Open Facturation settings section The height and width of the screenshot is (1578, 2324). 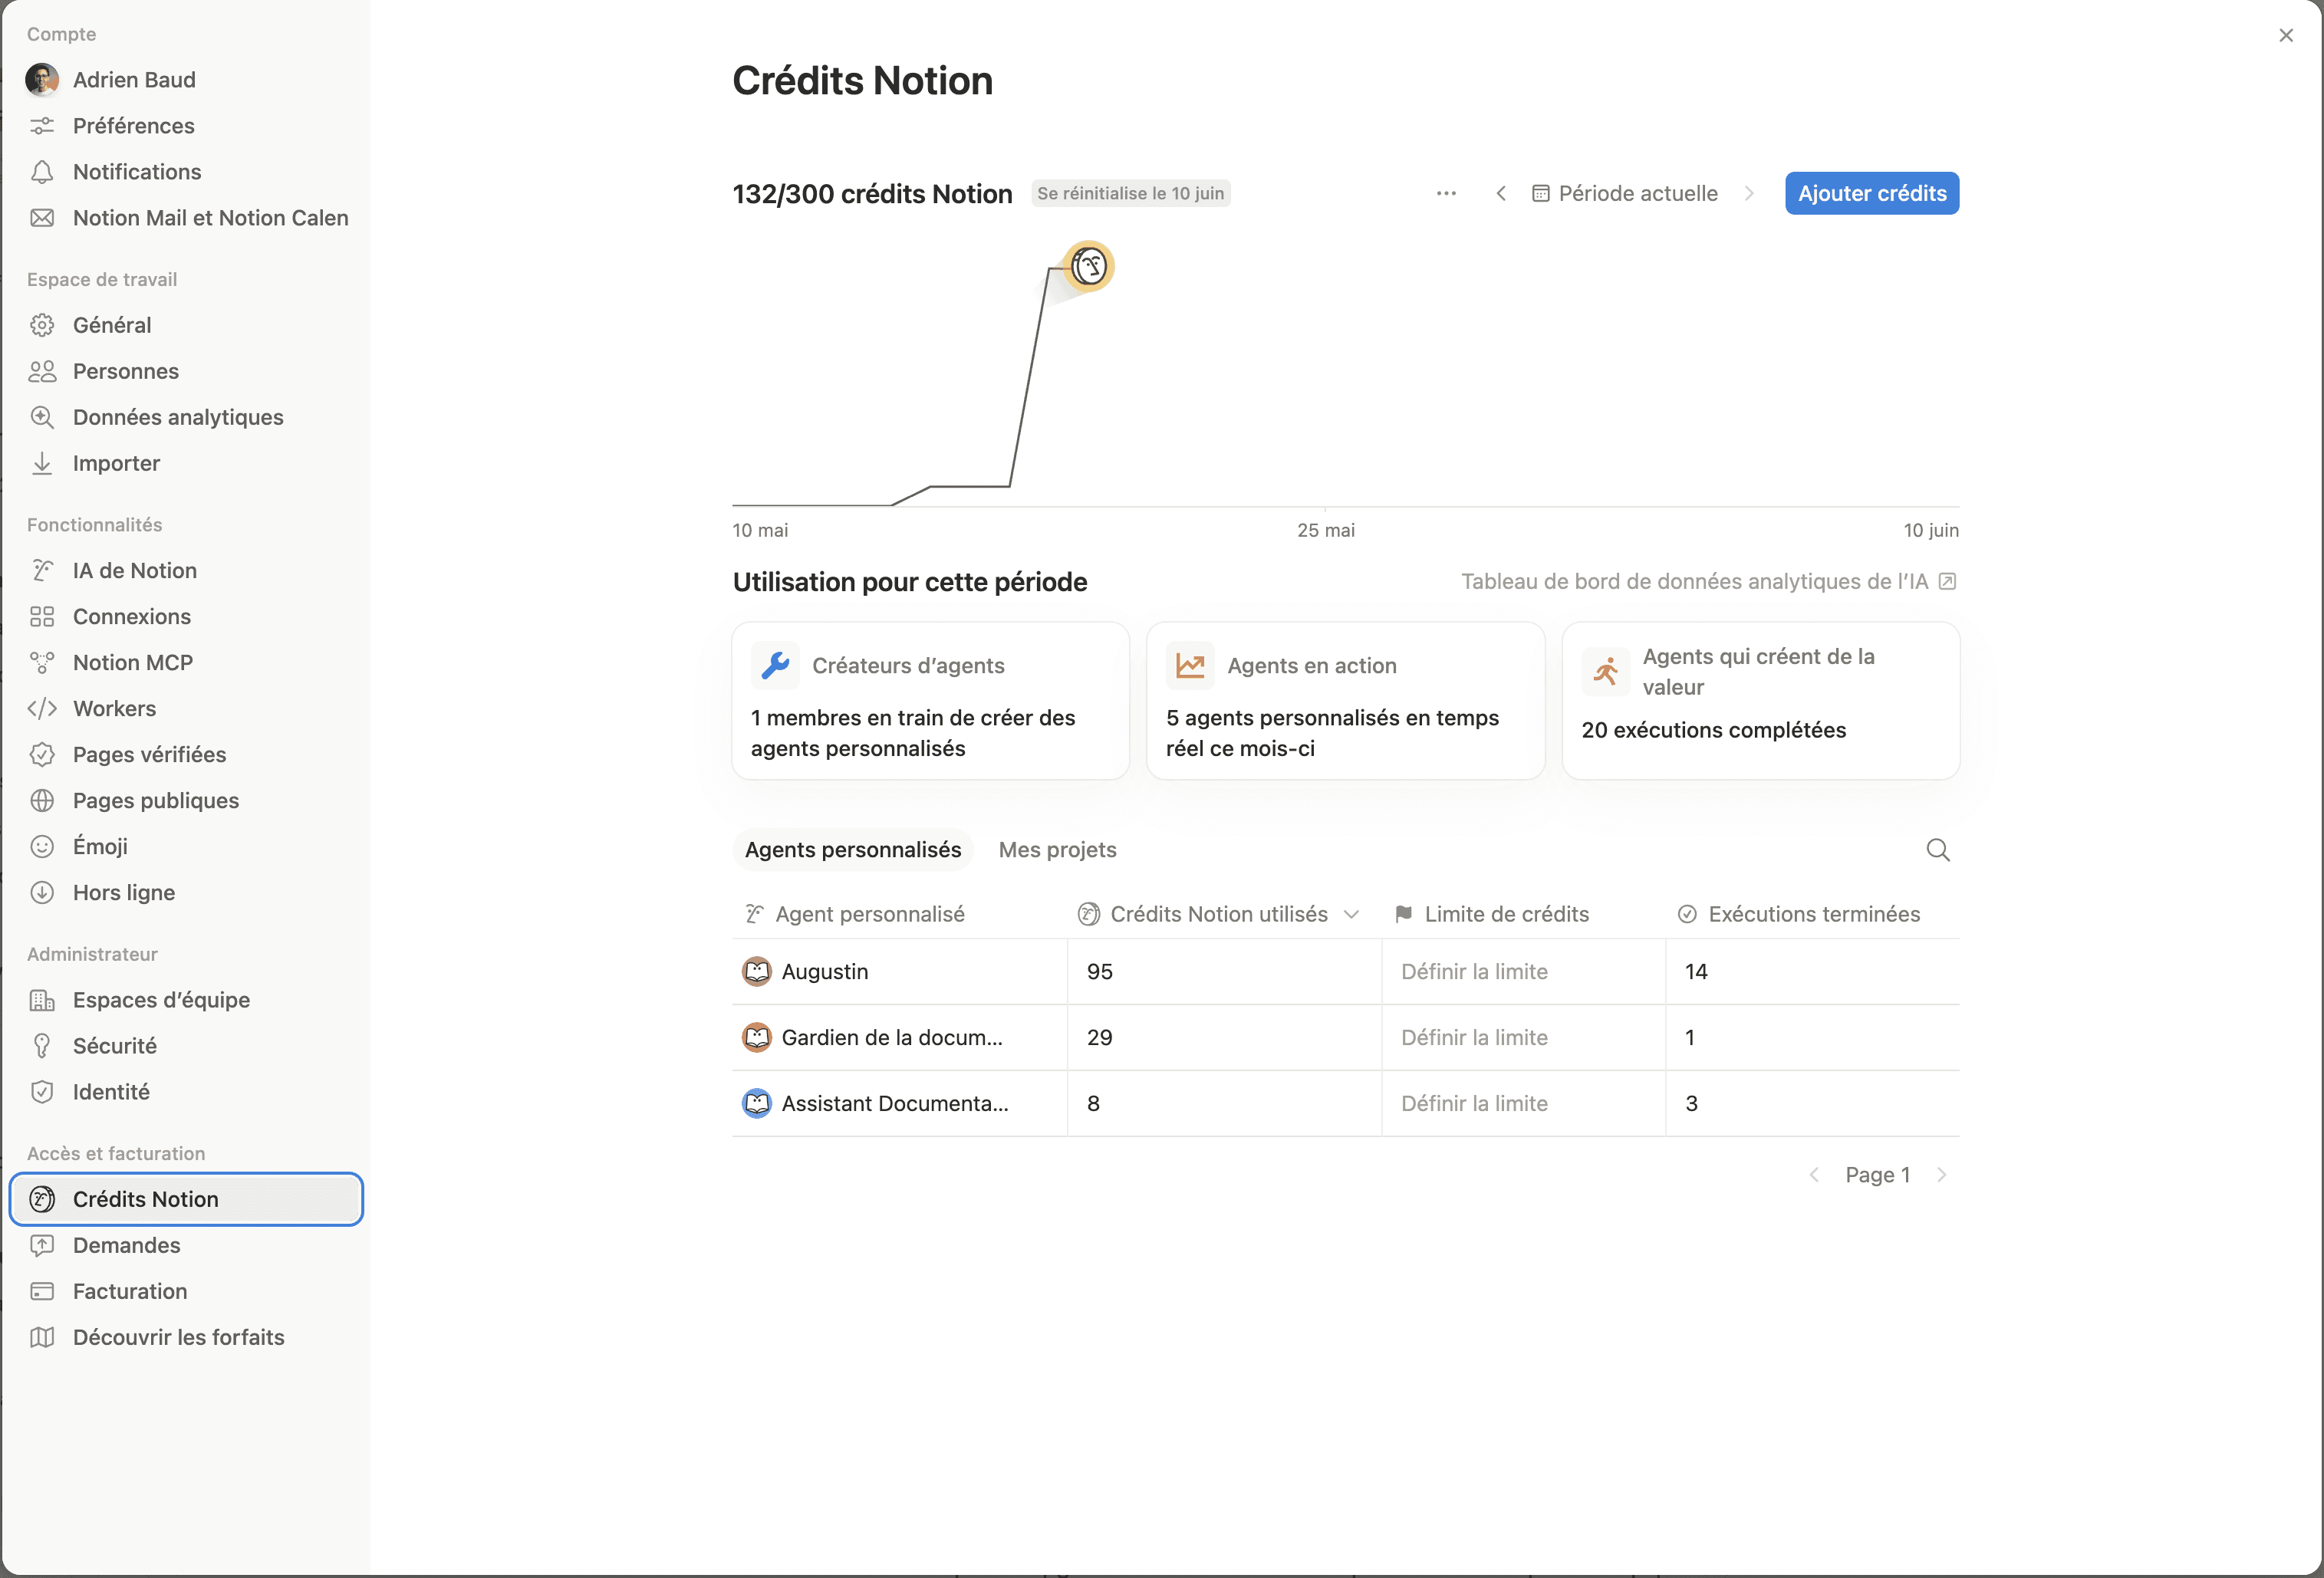186,1291
